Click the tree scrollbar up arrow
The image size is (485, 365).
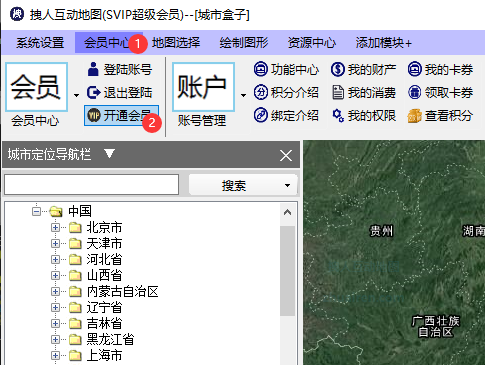(287, 212)
